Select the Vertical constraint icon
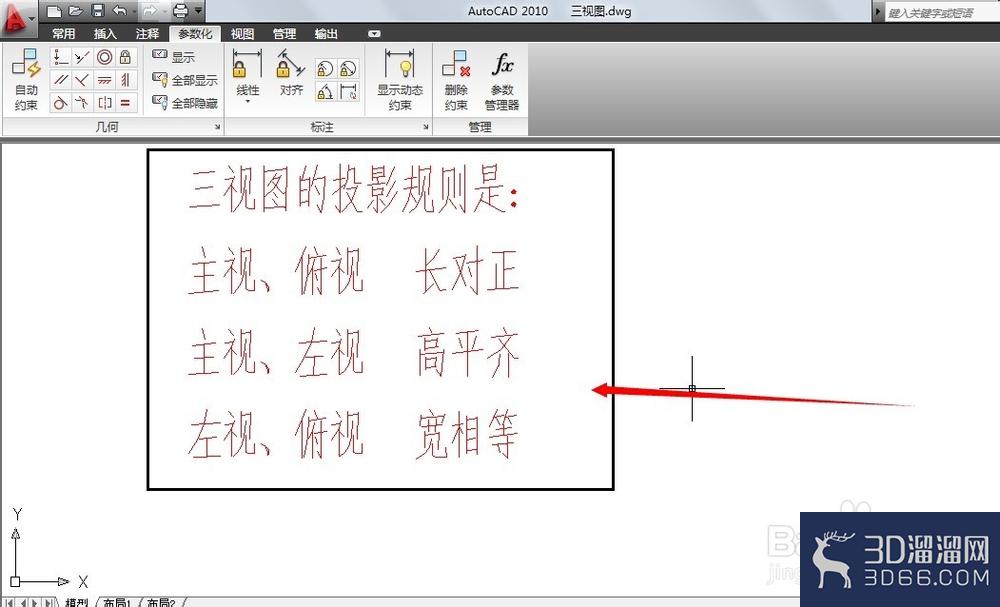The height and width of the screenshot is (607, 1000). [x=126, y=80]
